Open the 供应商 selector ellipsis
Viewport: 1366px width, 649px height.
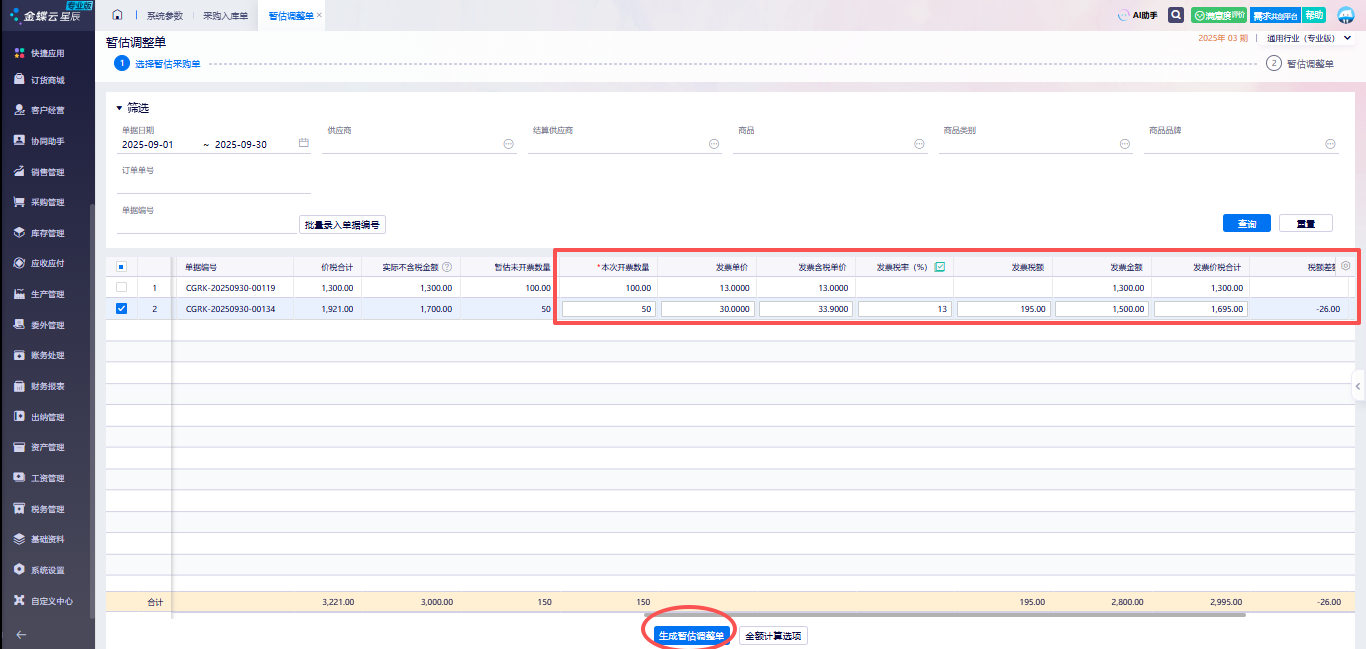508,144
